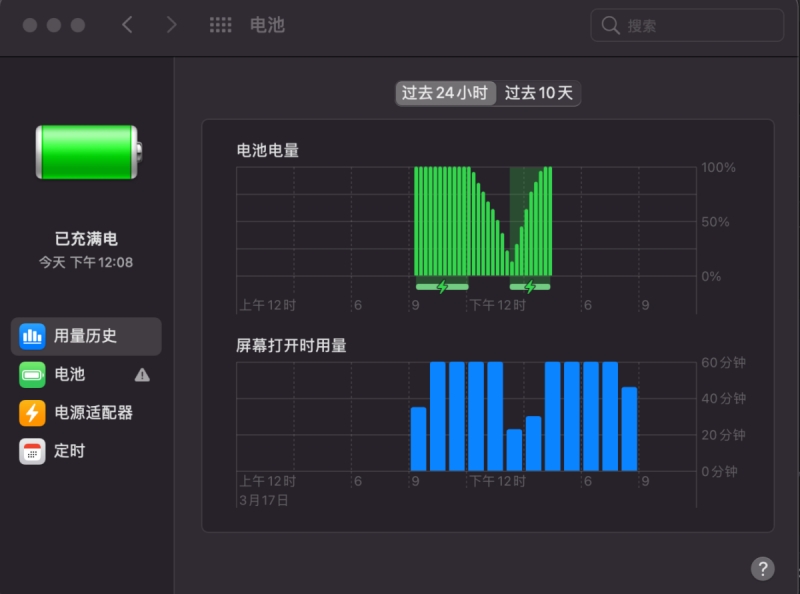This screenshot has width=800, height=594.
Task: Click the 100% axis label
Action: [718, 167]
